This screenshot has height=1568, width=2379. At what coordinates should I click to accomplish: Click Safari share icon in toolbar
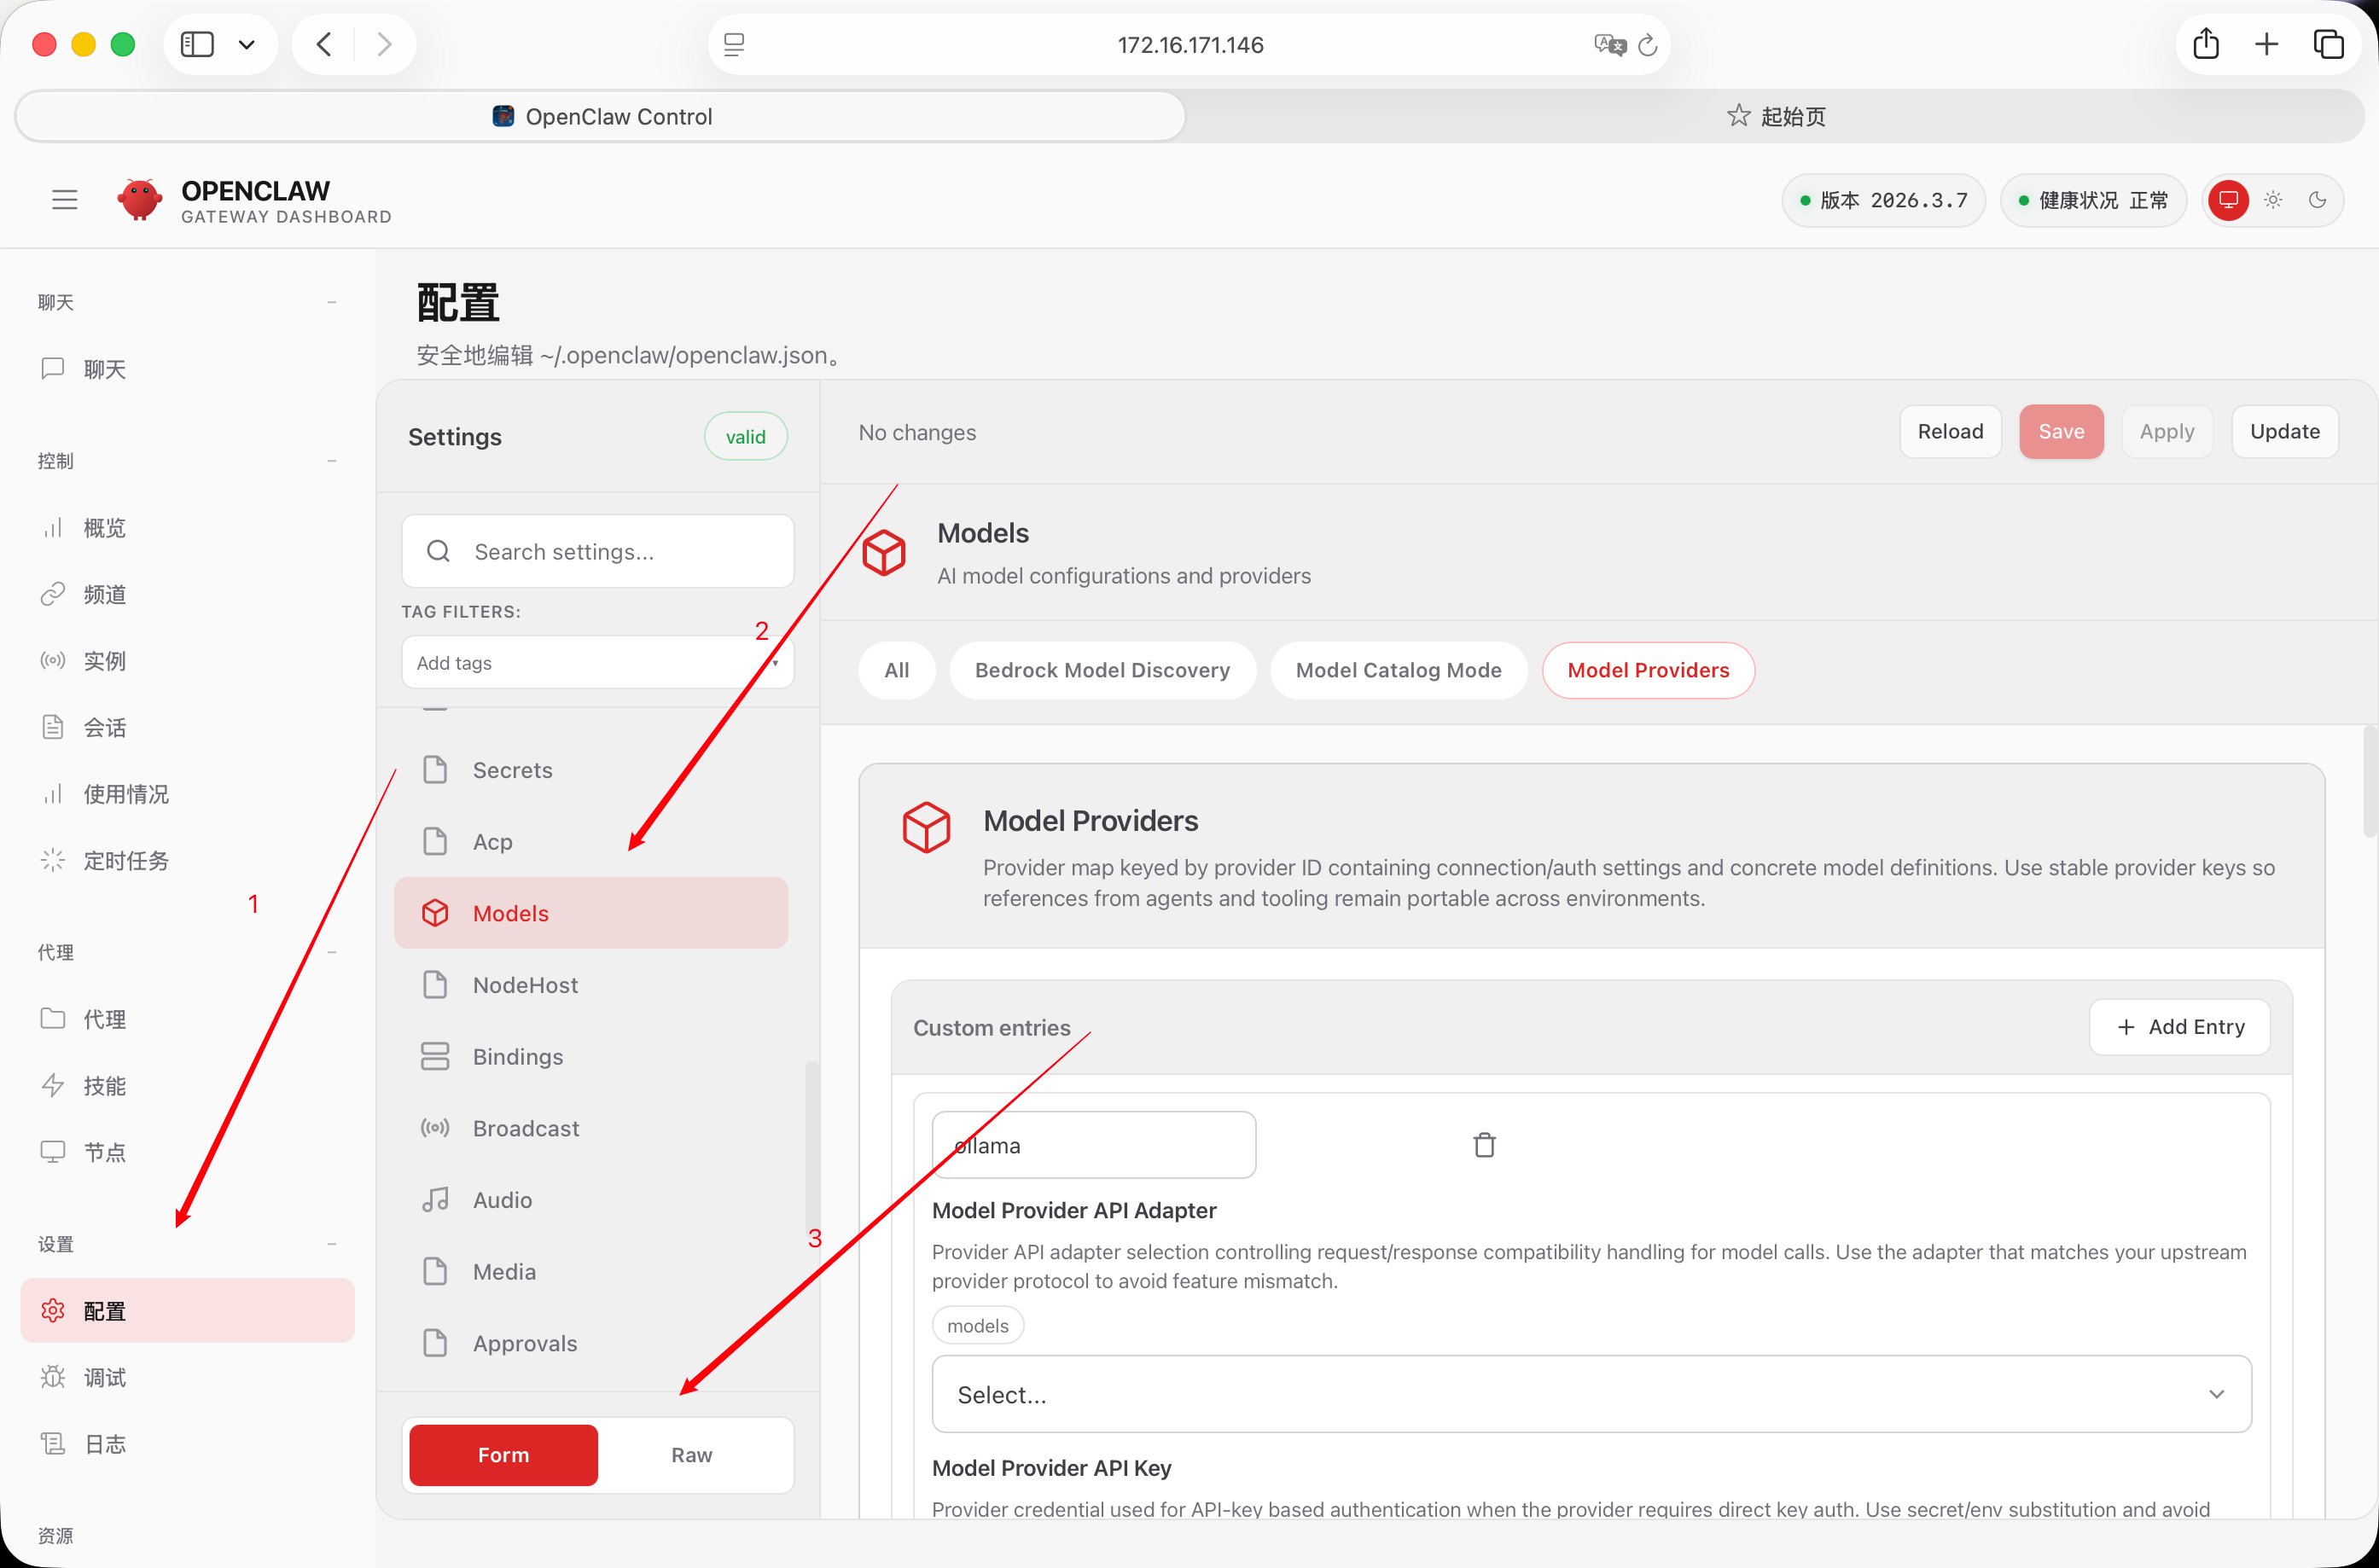pos(2206,44)
